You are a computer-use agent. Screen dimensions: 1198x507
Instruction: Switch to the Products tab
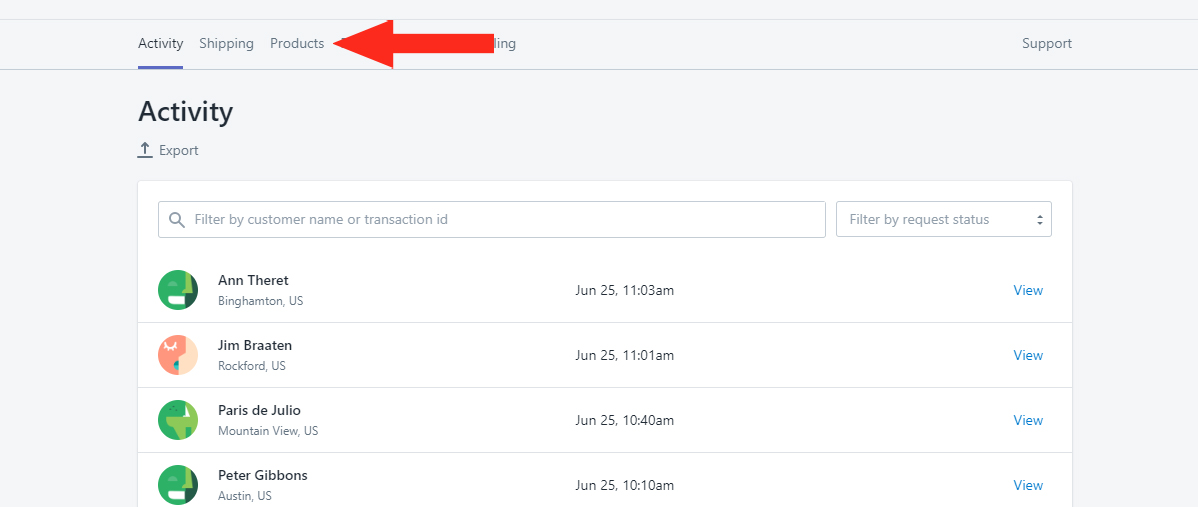click(297, 44)
